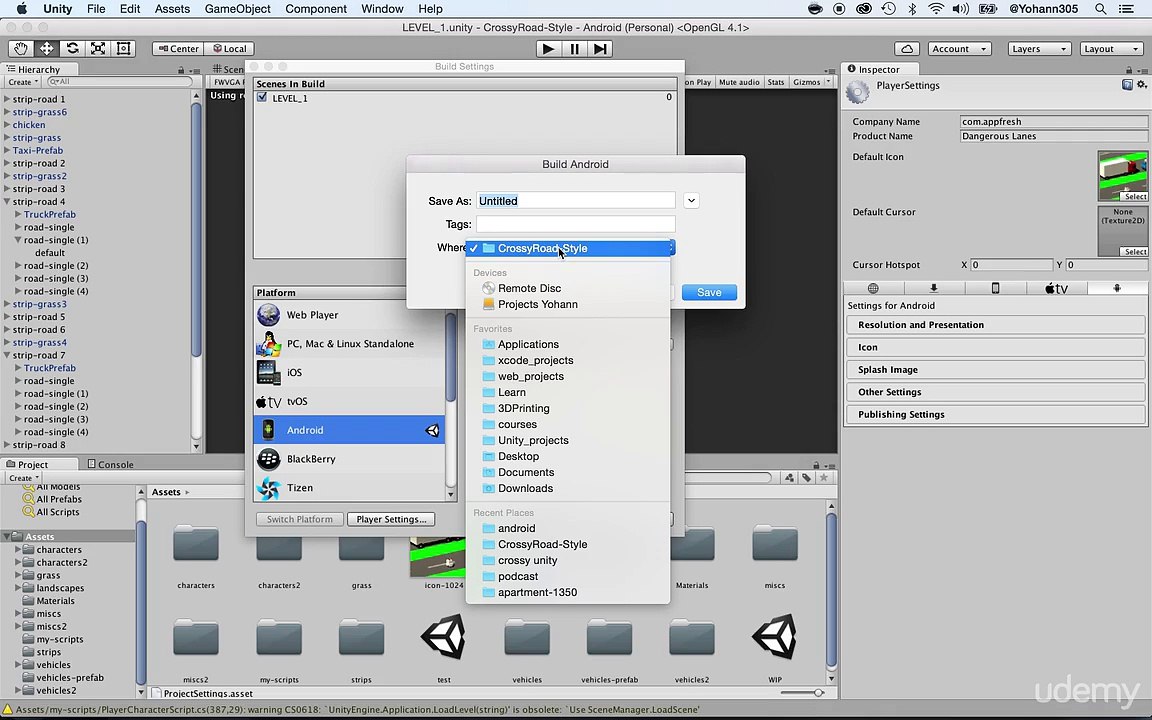Select the iOS phone platform tab
The height and width of the screenshot is (720, 1152).
996,288
